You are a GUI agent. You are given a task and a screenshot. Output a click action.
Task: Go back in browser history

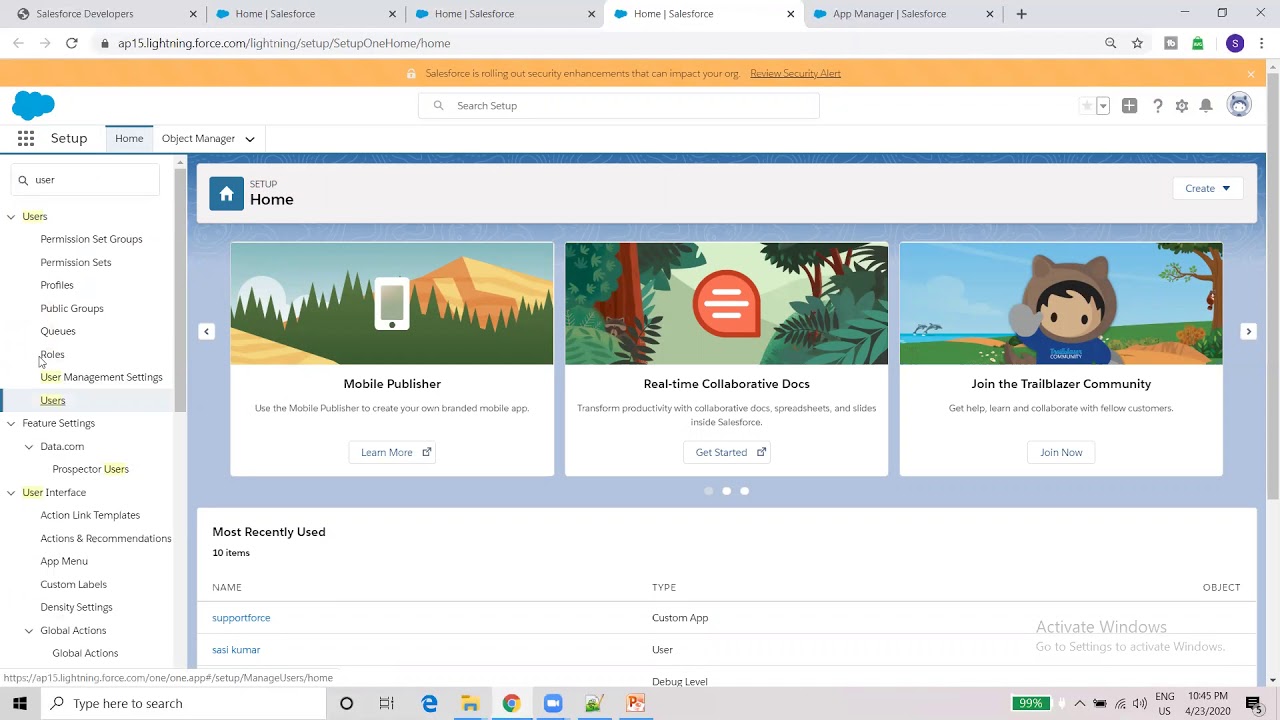click(18, 43)
